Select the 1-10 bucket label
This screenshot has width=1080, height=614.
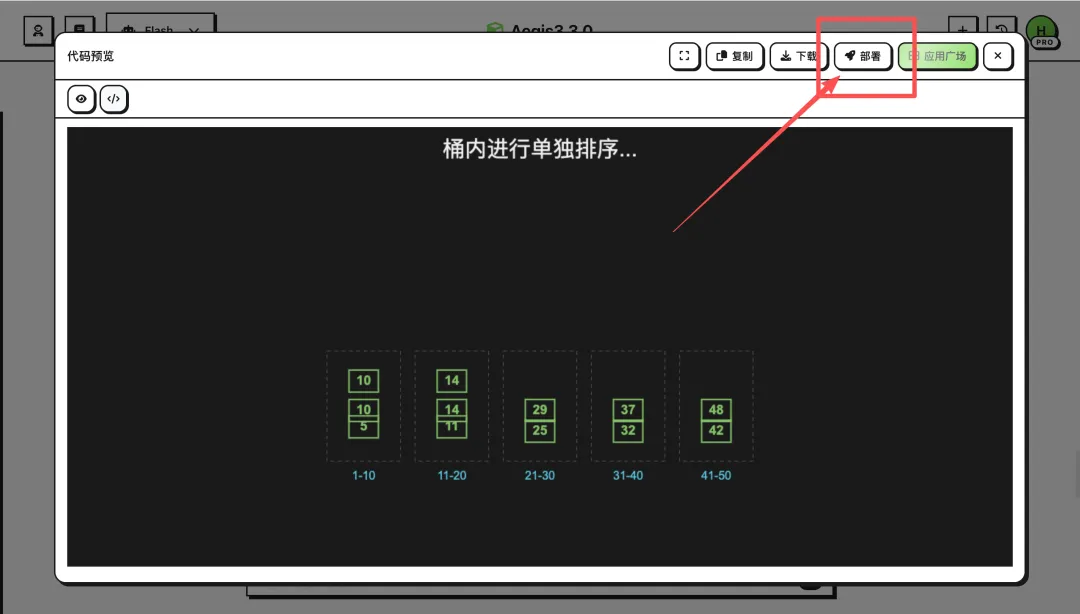[x=364, y=475]
